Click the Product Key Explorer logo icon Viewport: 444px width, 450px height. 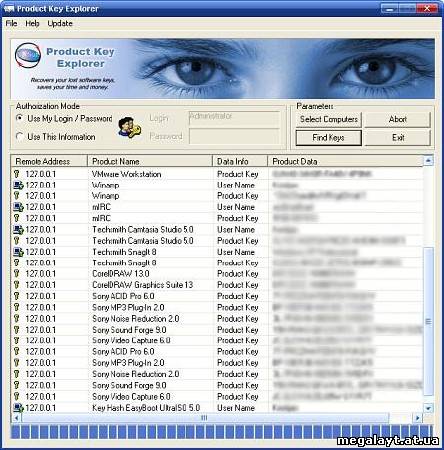[28, 56]
